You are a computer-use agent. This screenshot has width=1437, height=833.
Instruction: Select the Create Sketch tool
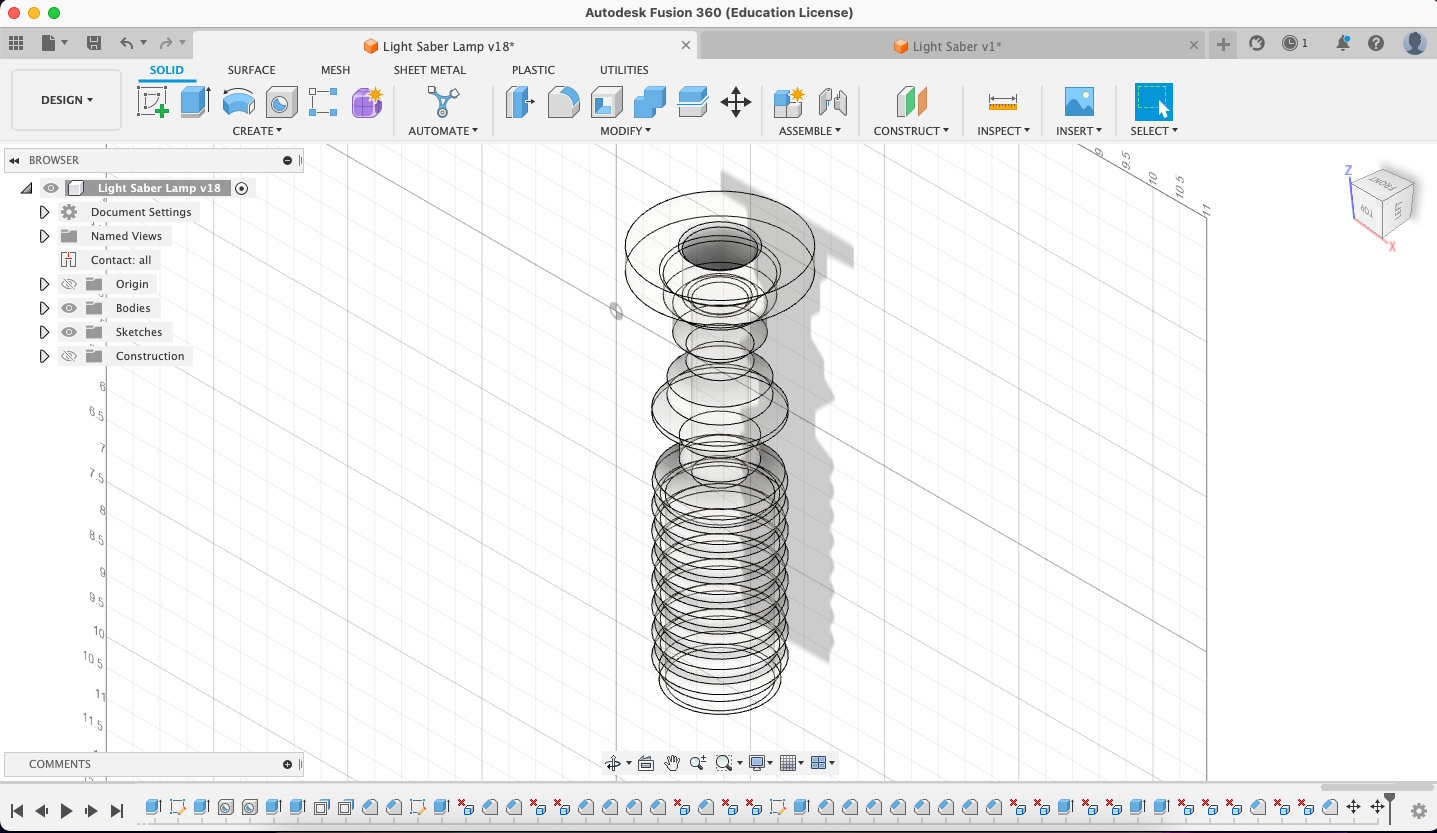click(154, 101)
